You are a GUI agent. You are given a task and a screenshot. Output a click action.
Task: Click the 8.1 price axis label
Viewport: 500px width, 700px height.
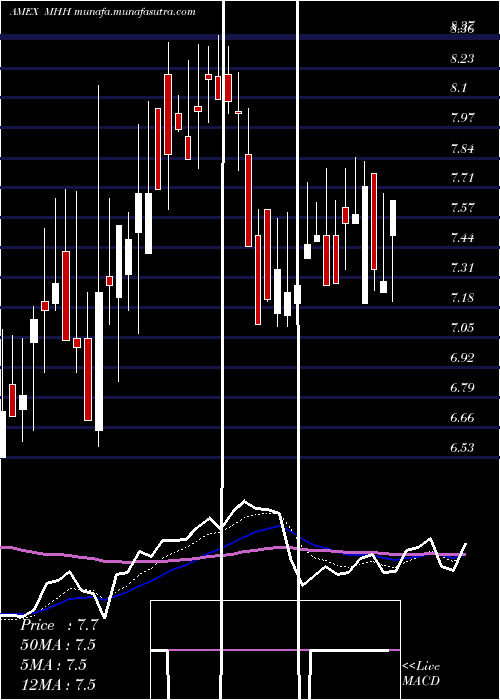click(458, 88)
